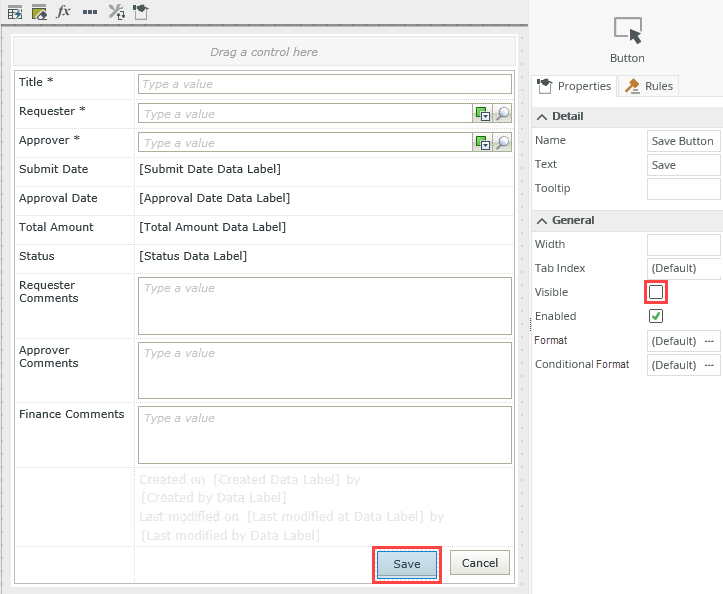Image resolution: width=723 pixels, height=594 pixels.
Task: Select the Submit Date label
Action: tap(53, 169)
